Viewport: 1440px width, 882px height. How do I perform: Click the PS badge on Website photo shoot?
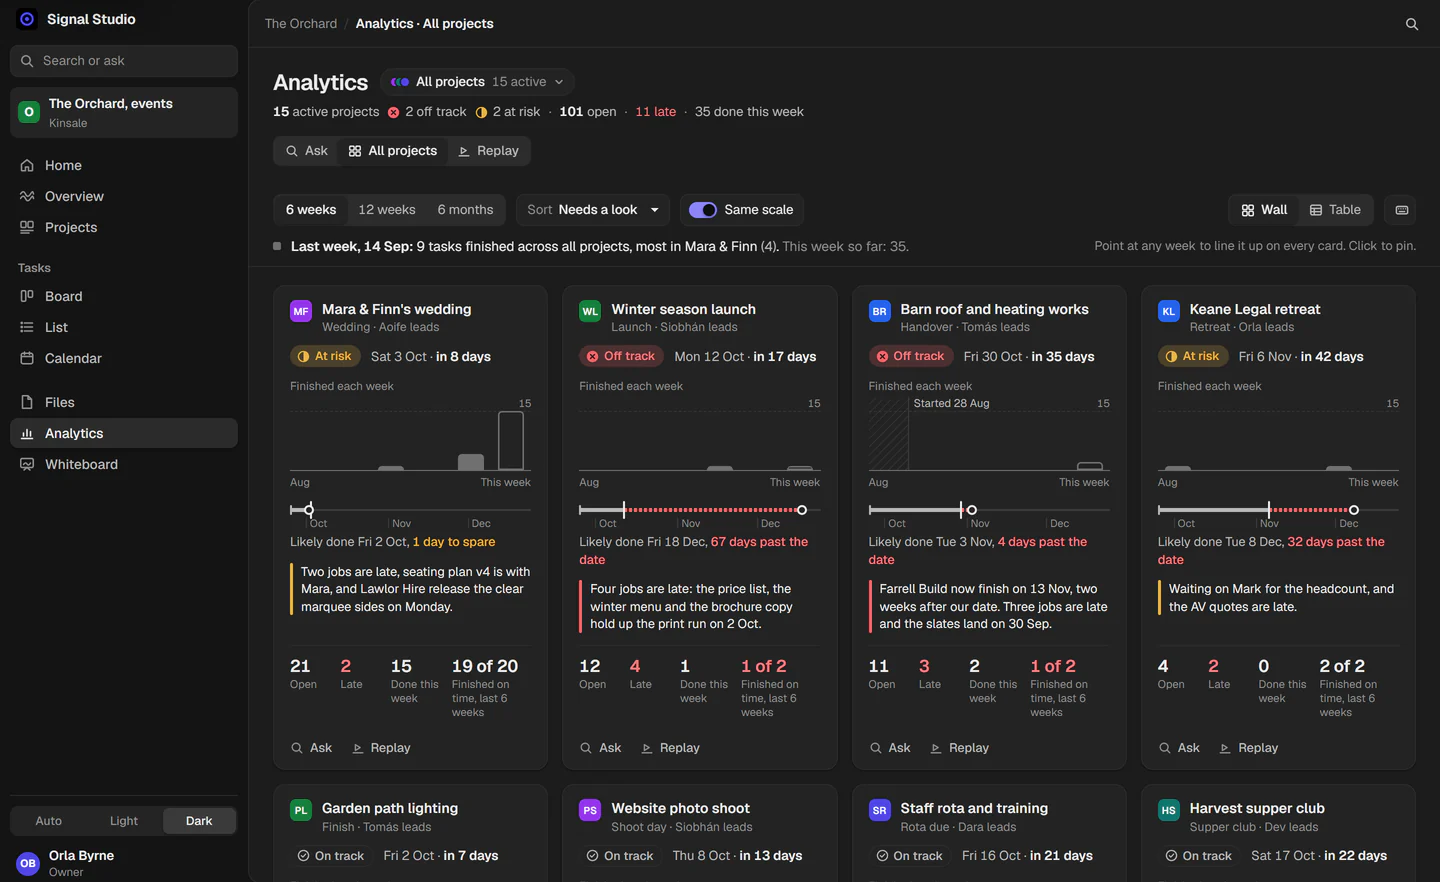point(590,810)
